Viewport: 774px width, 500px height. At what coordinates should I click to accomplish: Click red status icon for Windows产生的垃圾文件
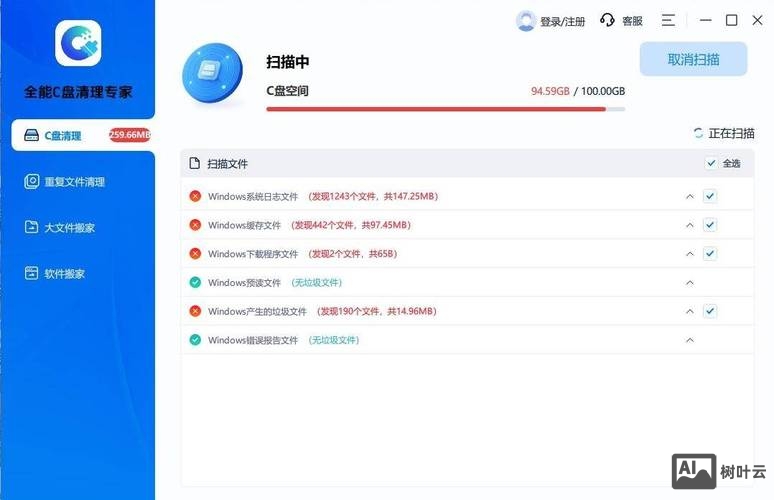coord(195,311)
